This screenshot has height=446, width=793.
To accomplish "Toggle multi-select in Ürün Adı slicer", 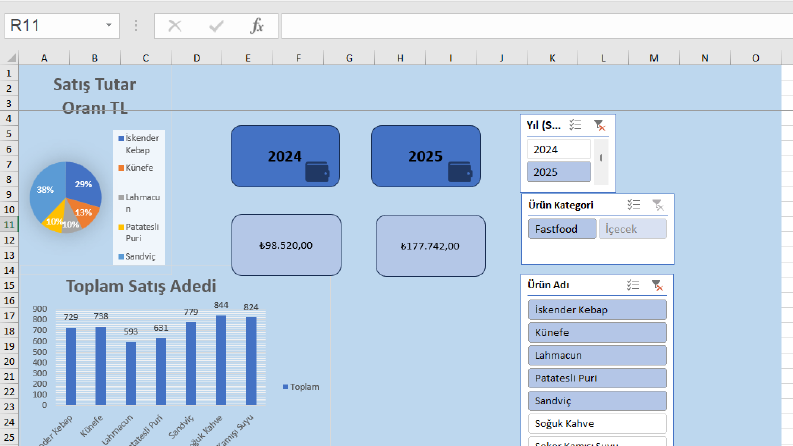I will pyautogui.click(x=633, y=285).
